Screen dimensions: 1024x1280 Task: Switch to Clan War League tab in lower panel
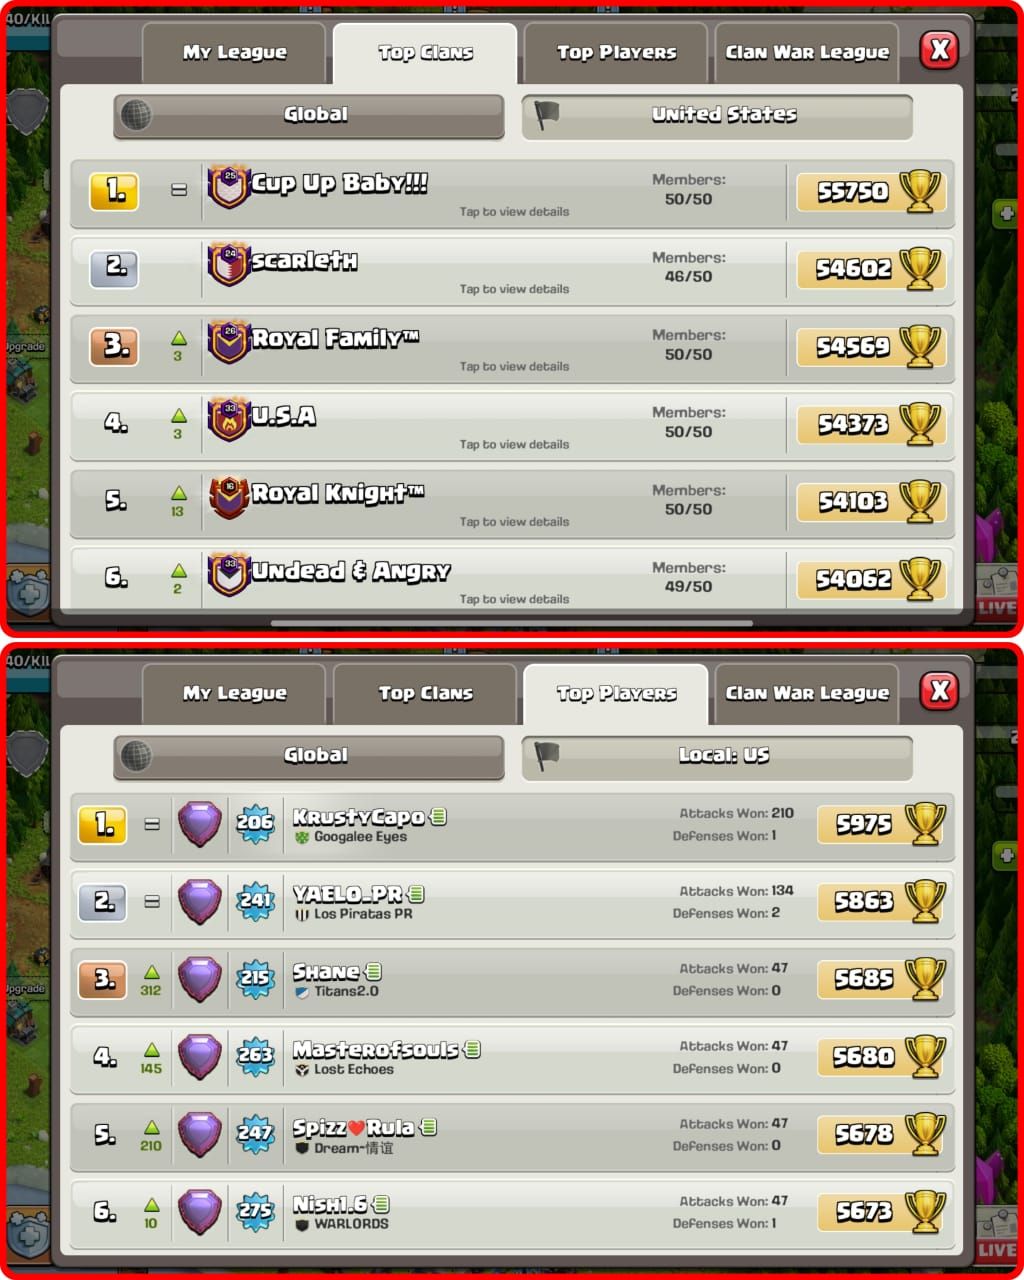point(807,693)
